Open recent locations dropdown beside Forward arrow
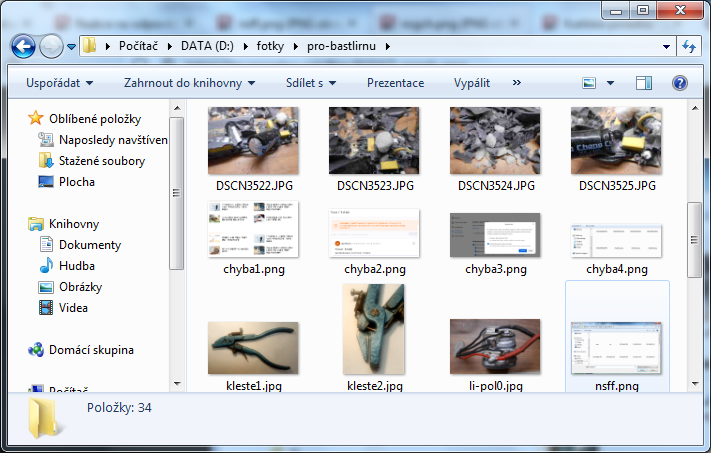 [x=71, y=46]
